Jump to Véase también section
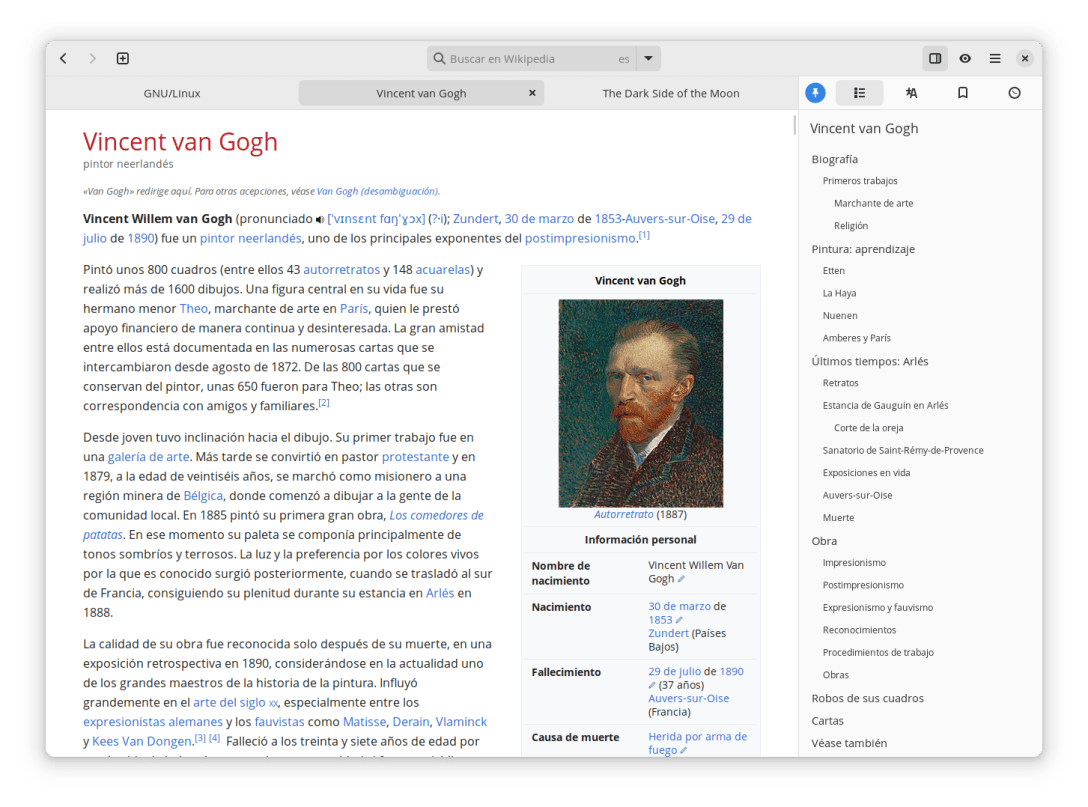 coord(849,743)
